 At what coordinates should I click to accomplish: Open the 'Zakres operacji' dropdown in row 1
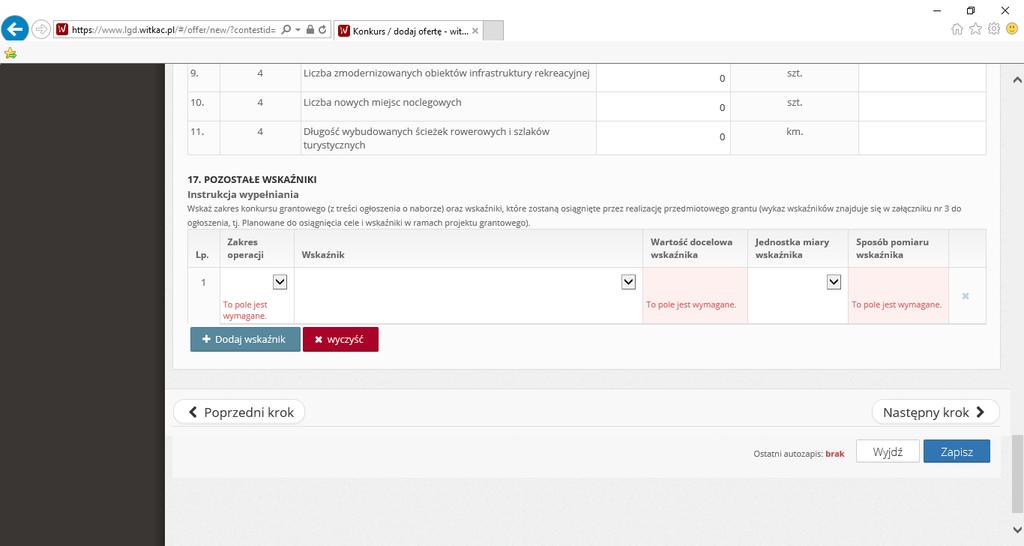click(280, 281)
